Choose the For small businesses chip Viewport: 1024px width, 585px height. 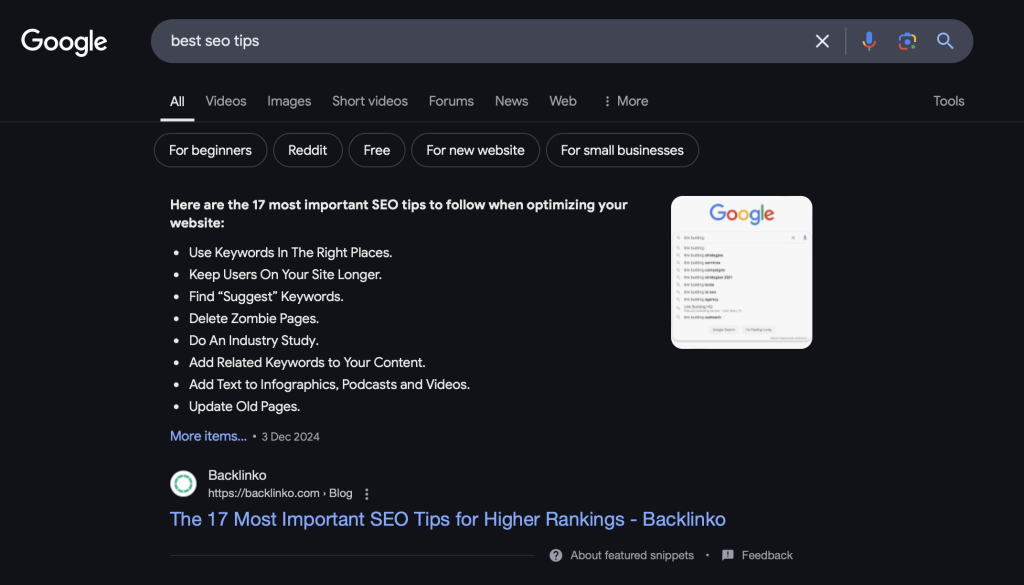622,150
